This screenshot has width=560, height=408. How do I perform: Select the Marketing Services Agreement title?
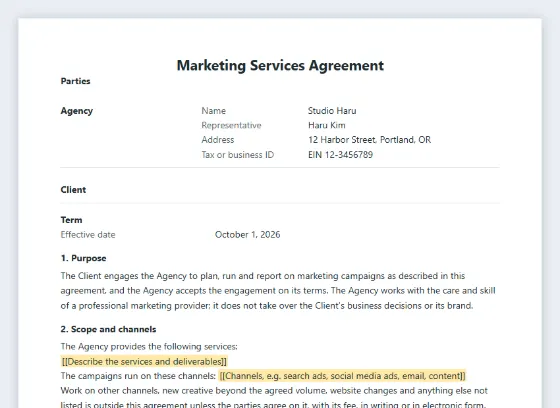click(x=280, y=65)
